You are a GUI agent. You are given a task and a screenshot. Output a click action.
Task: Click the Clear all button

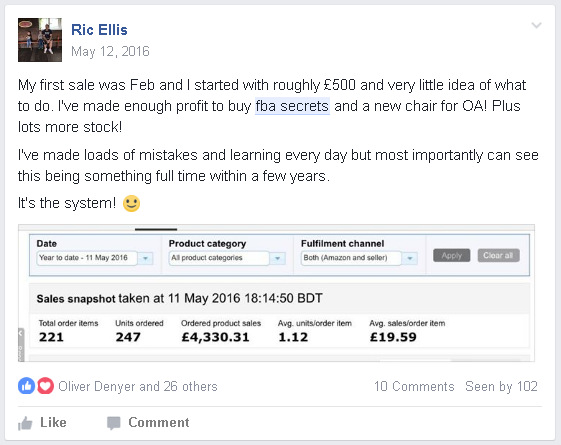498,255
